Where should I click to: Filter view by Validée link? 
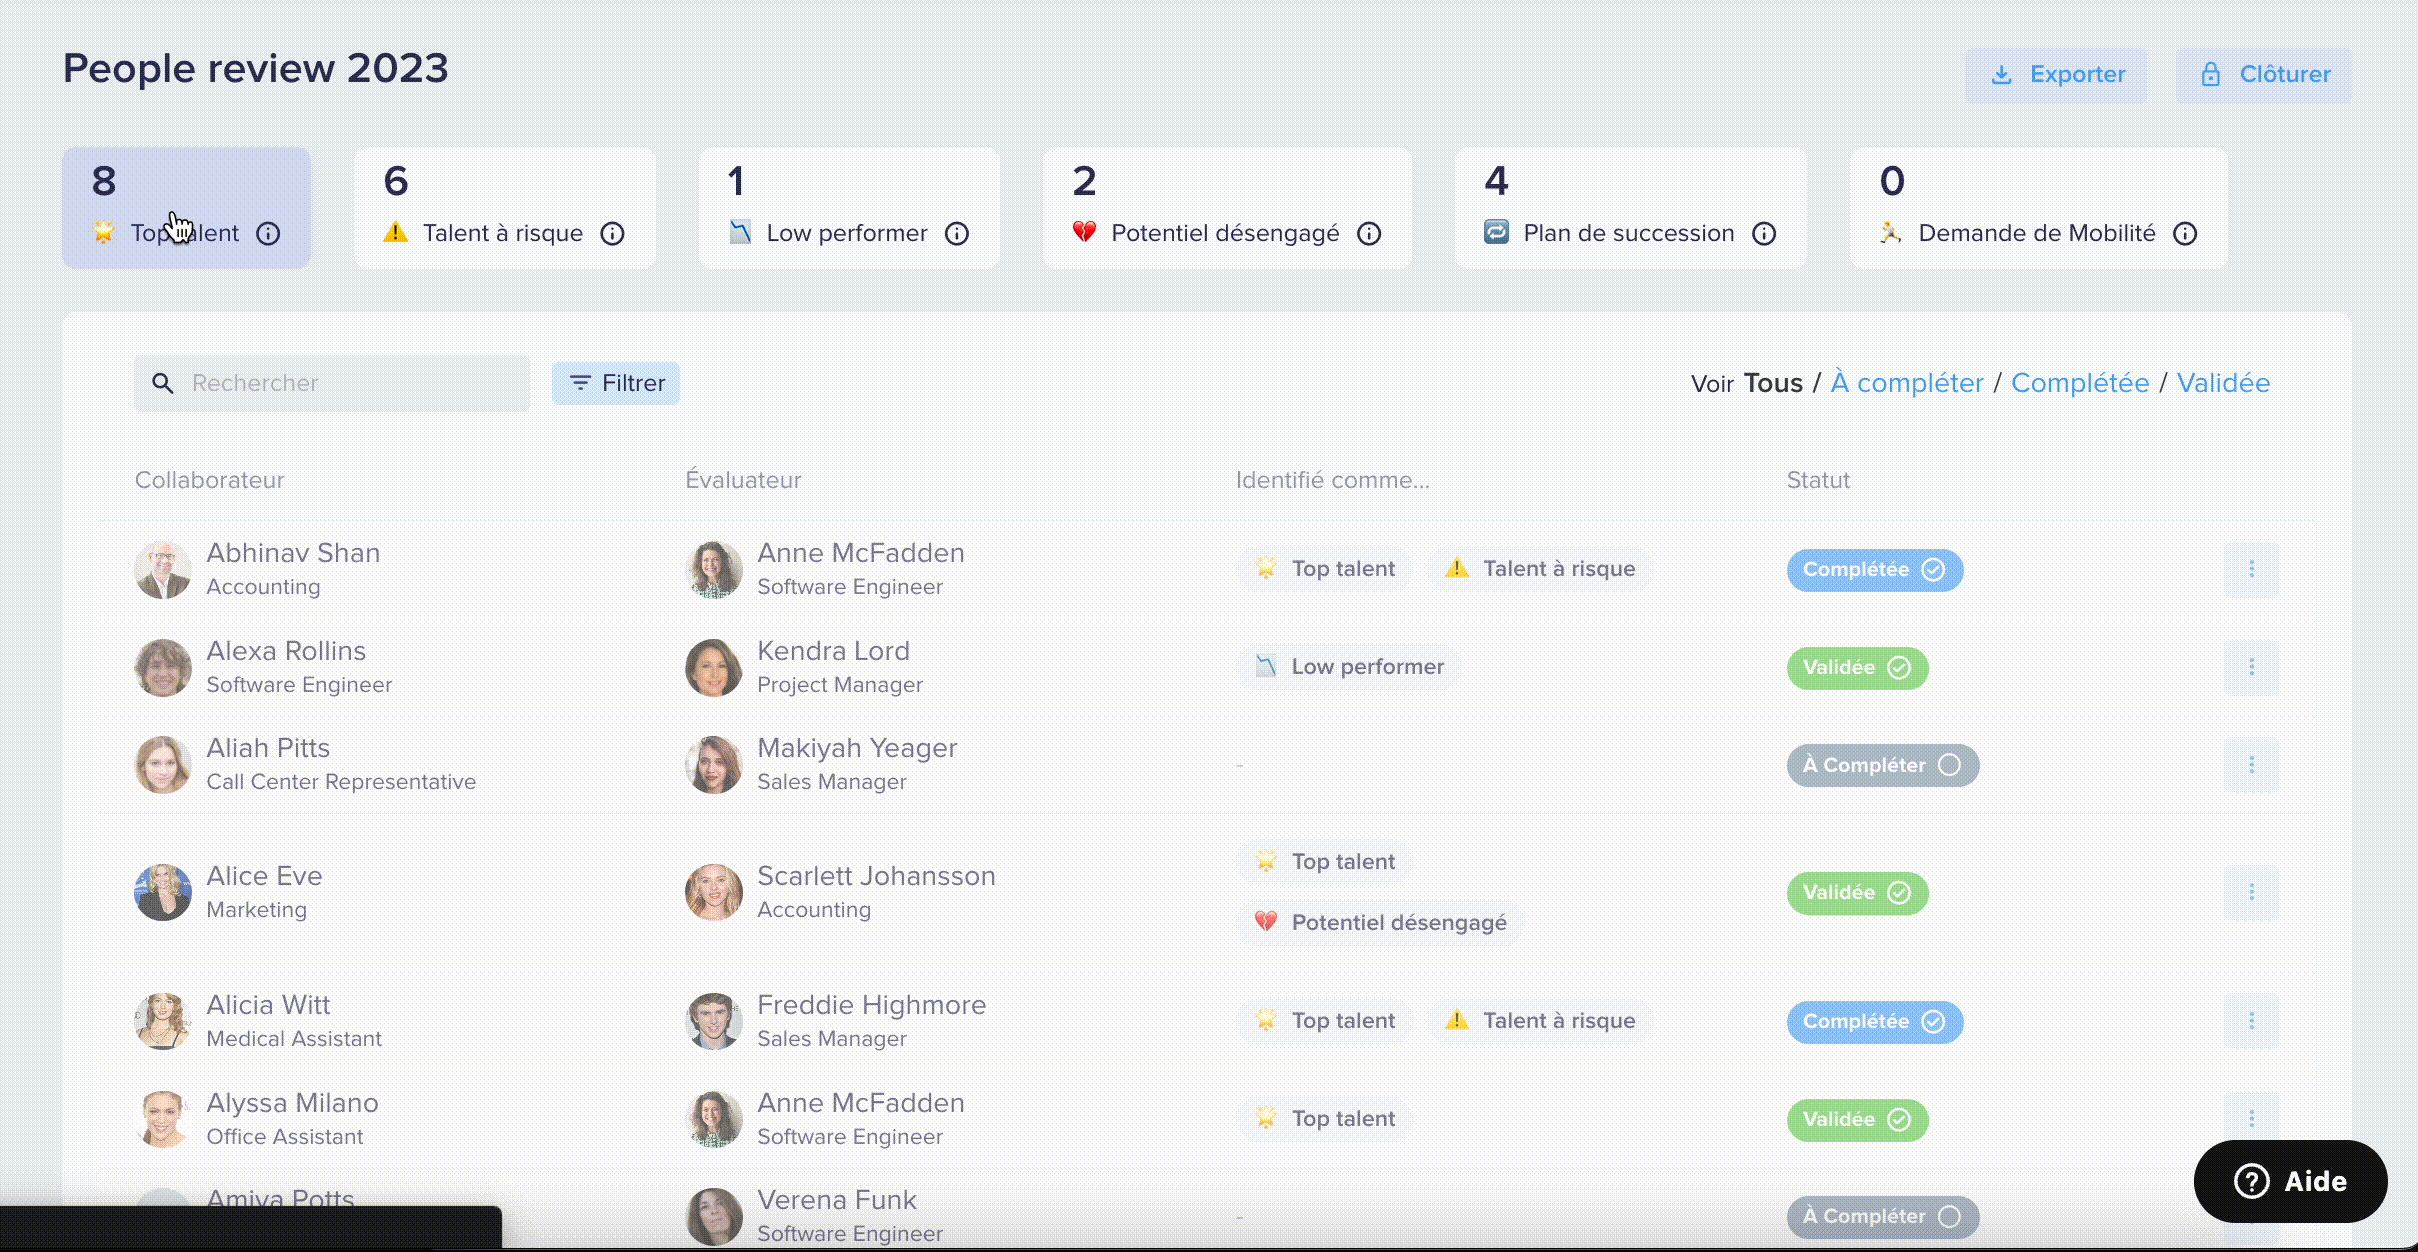pyautogui.click(x=2224, y=383)
